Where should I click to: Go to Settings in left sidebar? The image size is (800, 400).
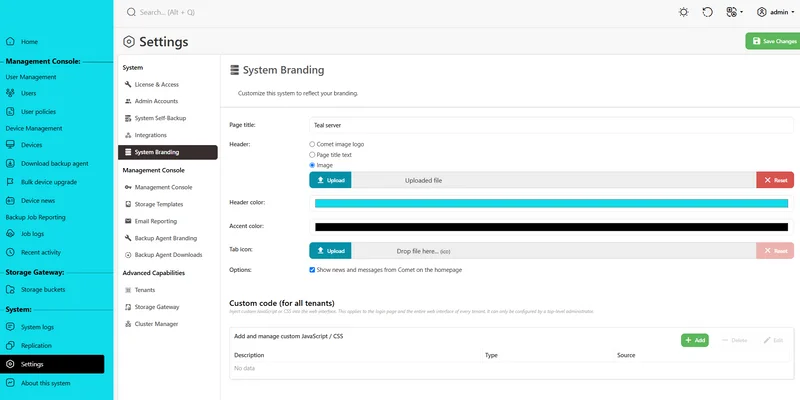(x=52, y=364)
